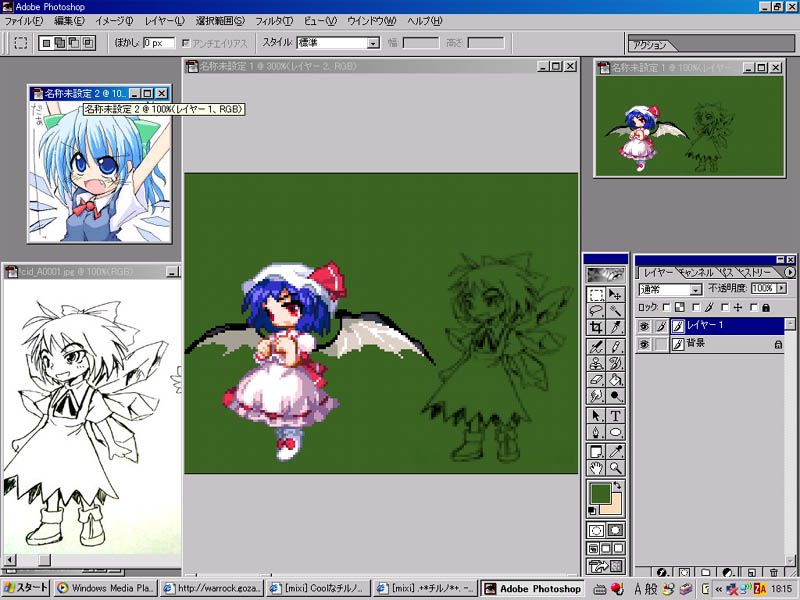The image size is (800, 600).
Task: Select the Eyedropper tool
Action: tap(615, 452)
